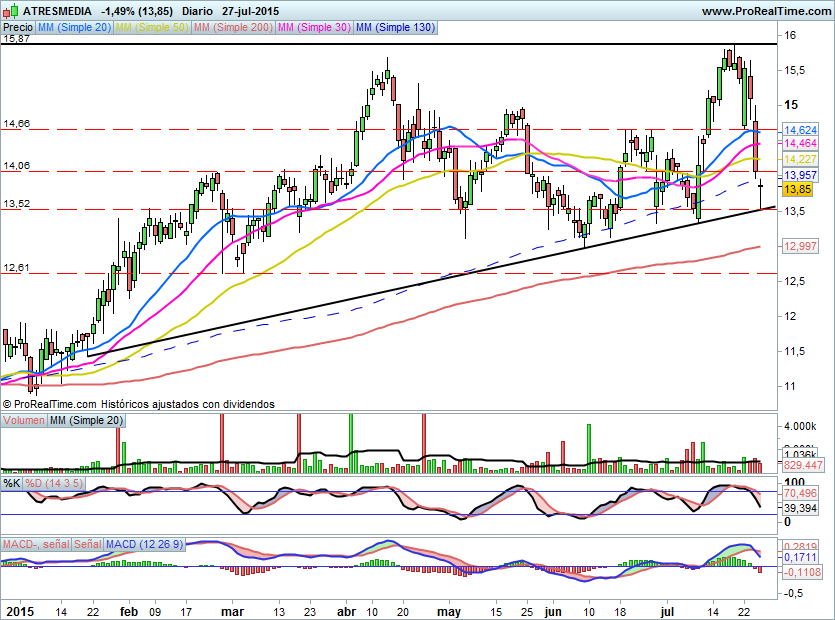Click the Diario timeframe text

[x=197, y=11]
